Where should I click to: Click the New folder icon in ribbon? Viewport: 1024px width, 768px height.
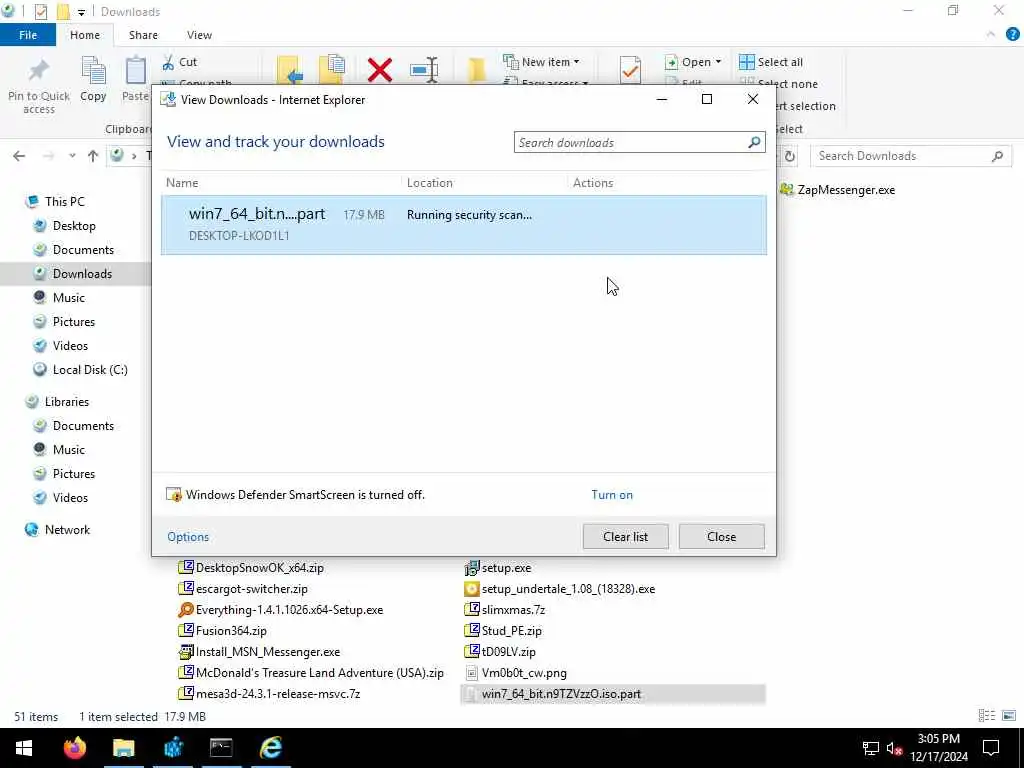[477, 71]
